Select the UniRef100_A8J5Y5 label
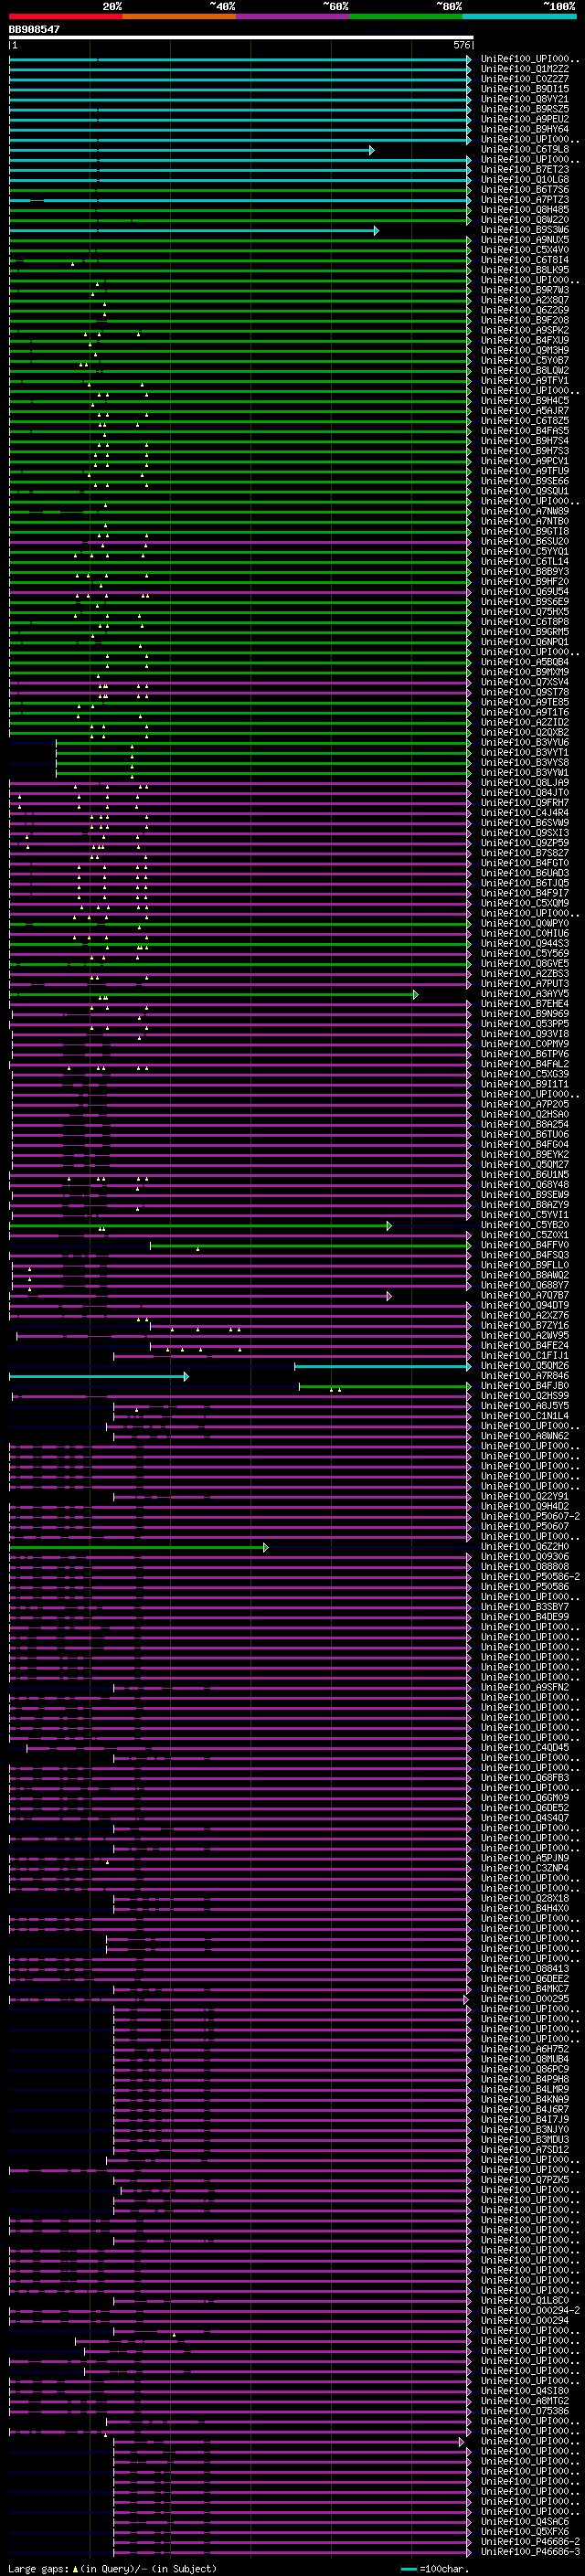The height and width of the screenshot is (2576, 585). tap(525, 1405)
